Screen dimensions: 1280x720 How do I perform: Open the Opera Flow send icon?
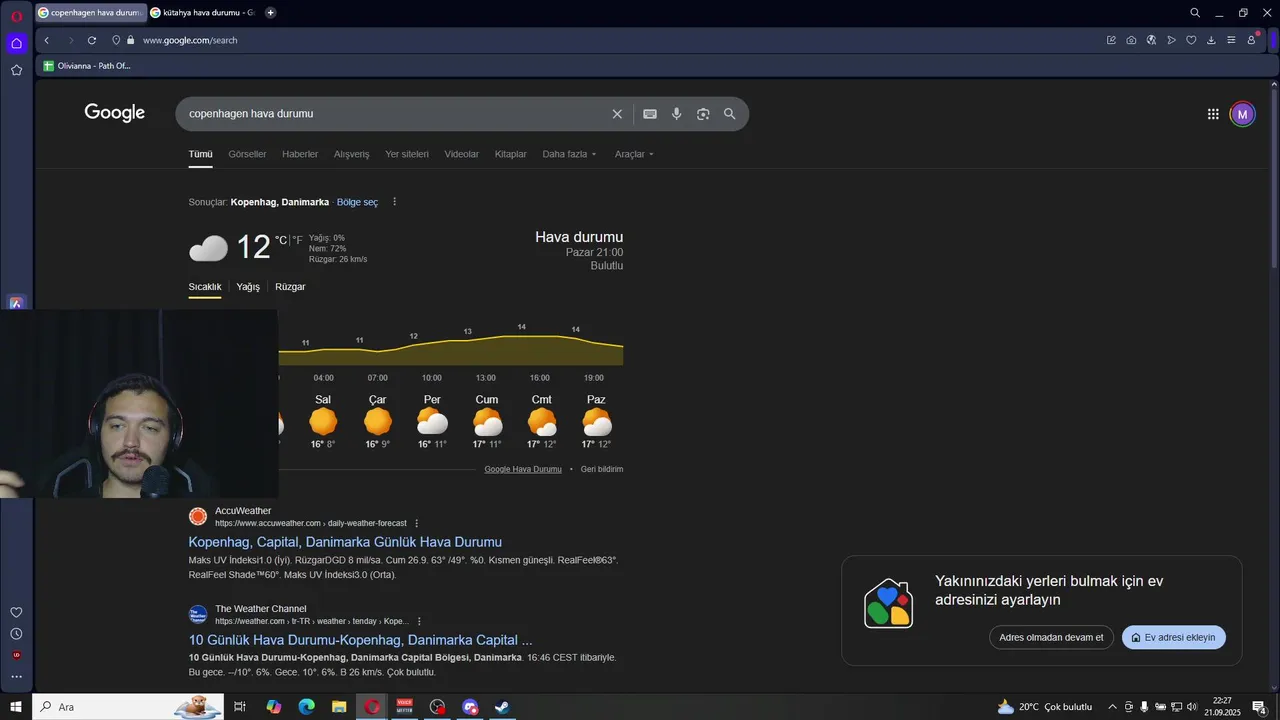[1171, 40]
